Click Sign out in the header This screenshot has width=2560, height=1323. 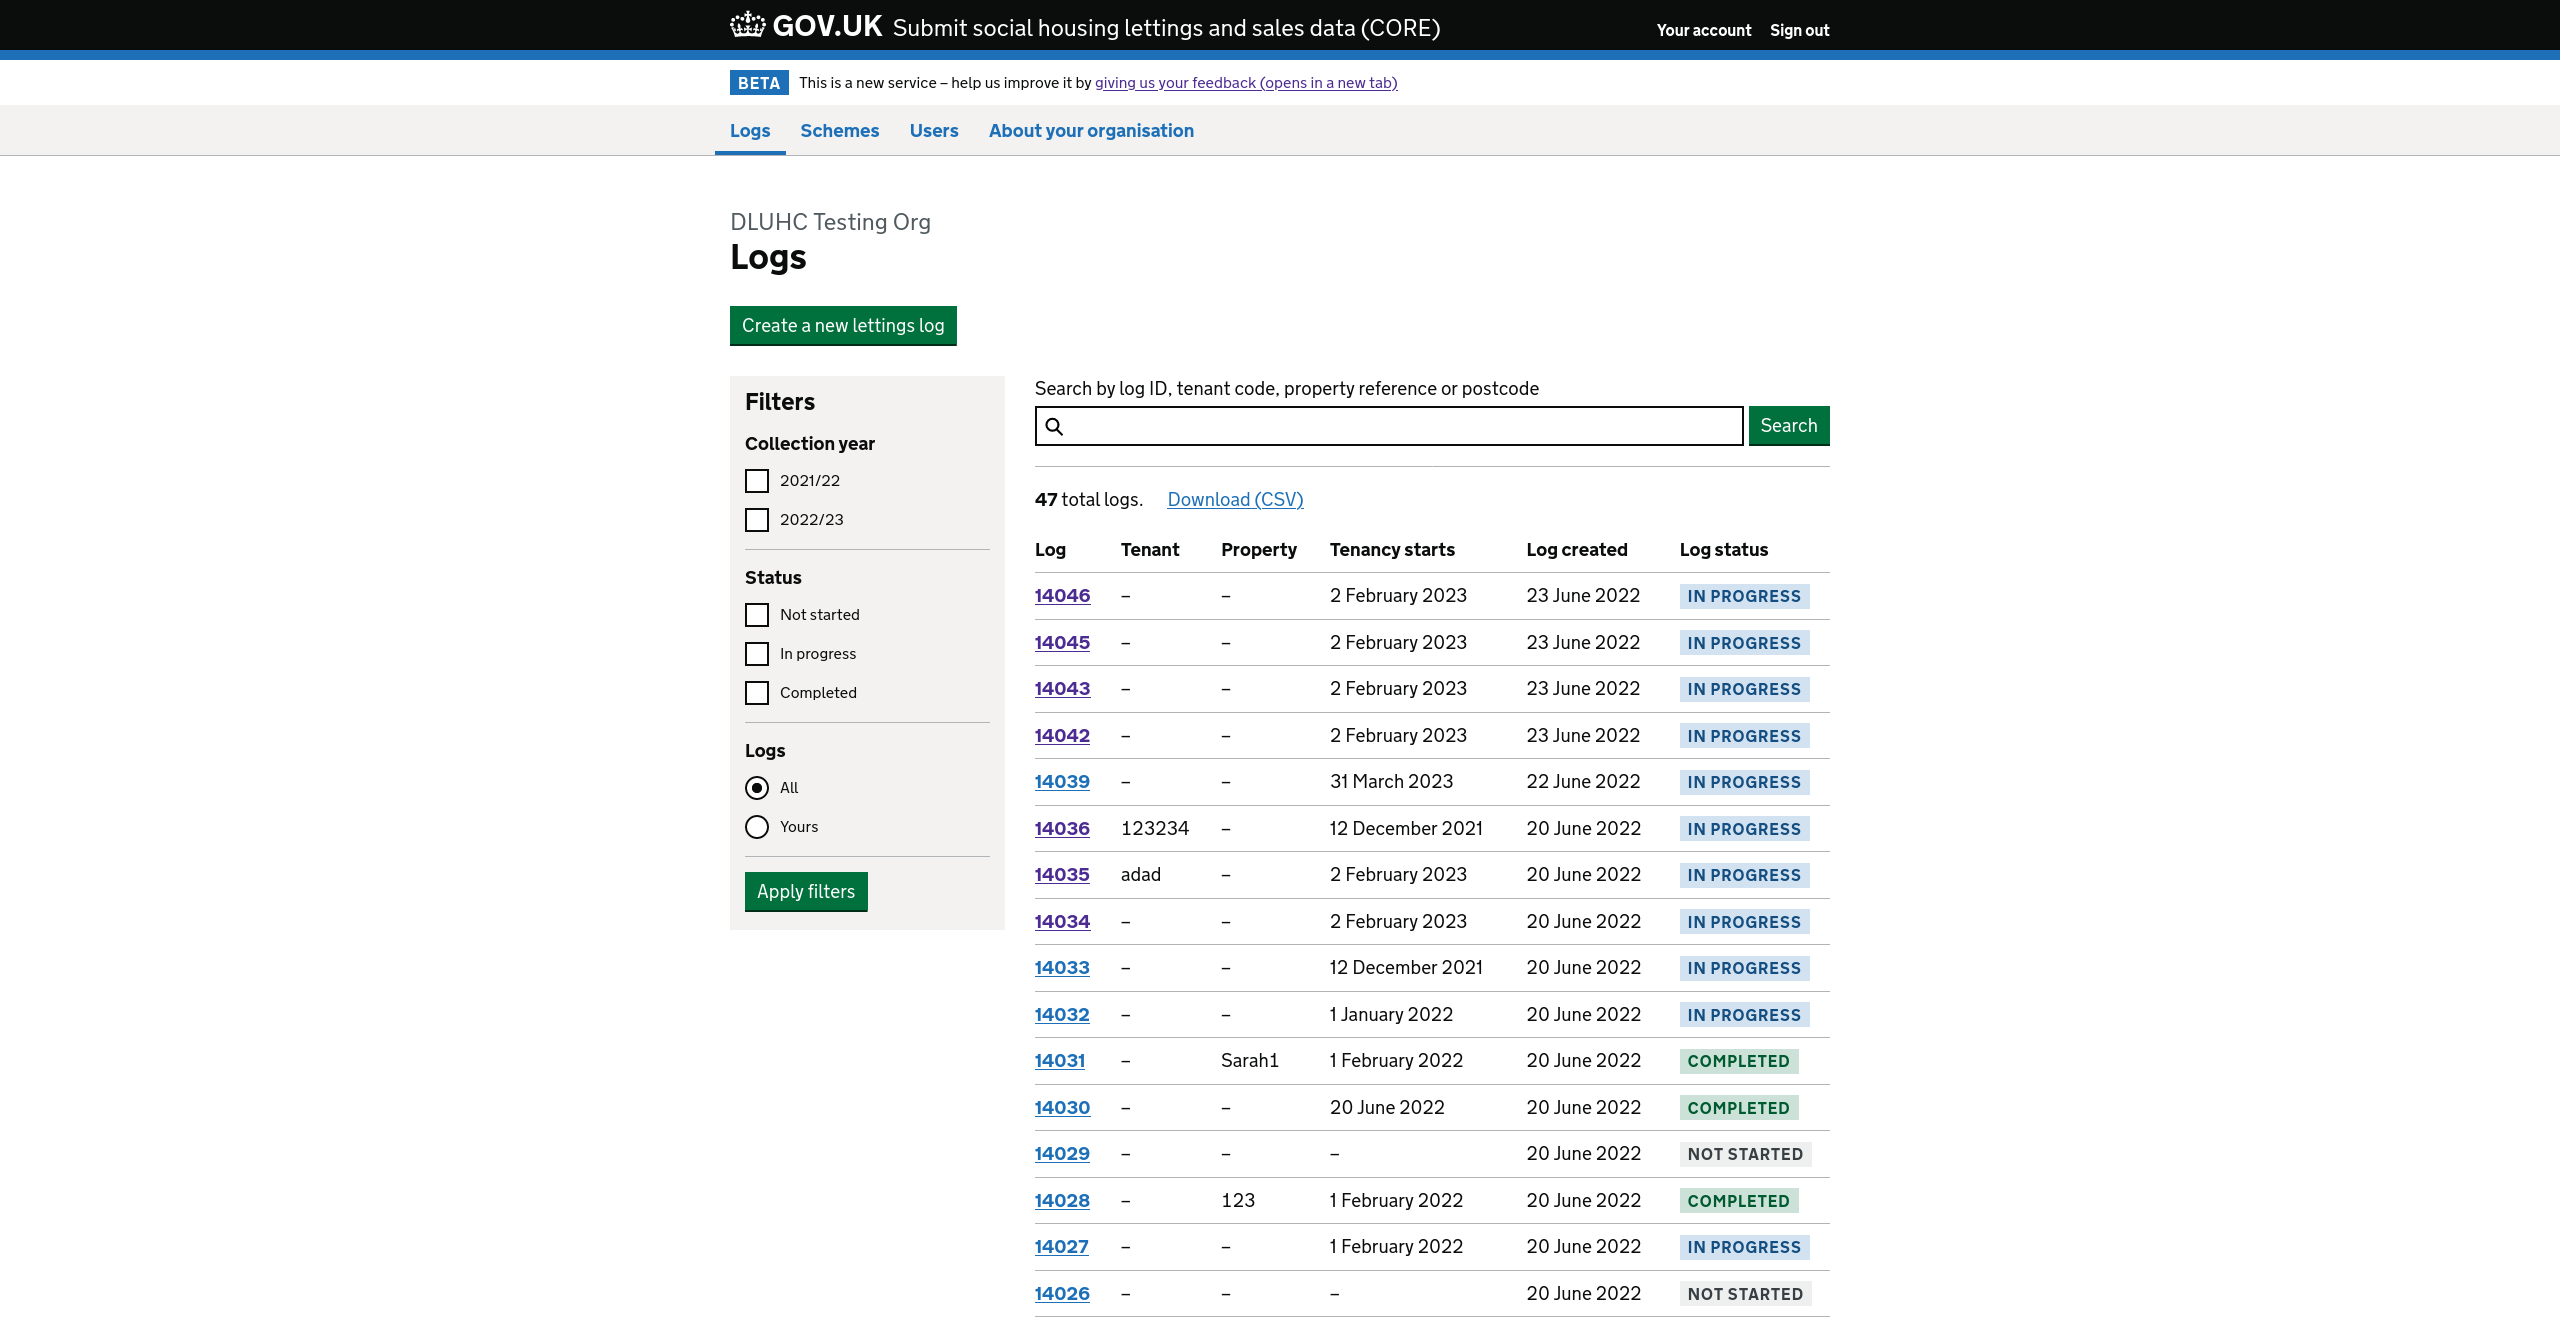coord(1799,30)
